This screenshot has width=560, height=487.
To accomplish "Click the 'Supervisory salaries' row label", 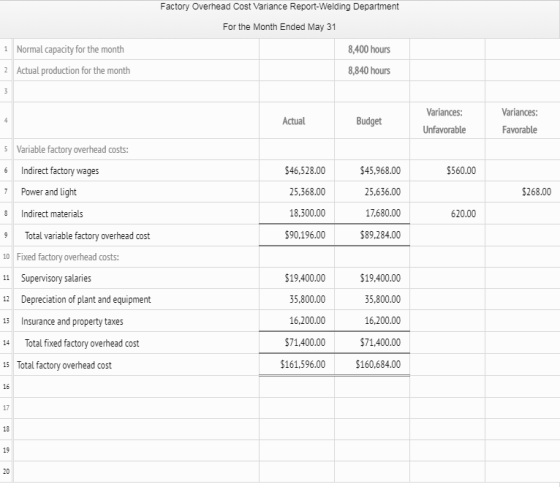I will (56, 278).
